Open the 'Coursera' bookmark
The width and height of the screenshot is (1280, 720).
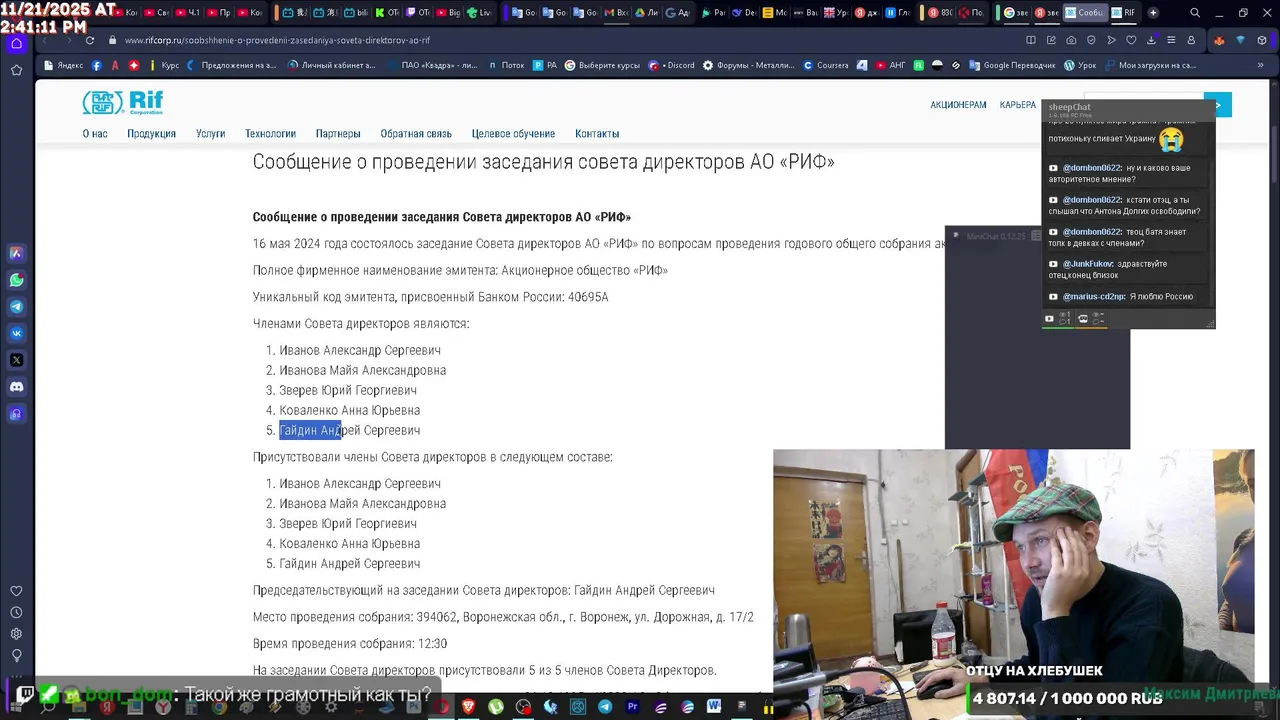[x=825, y=65]
